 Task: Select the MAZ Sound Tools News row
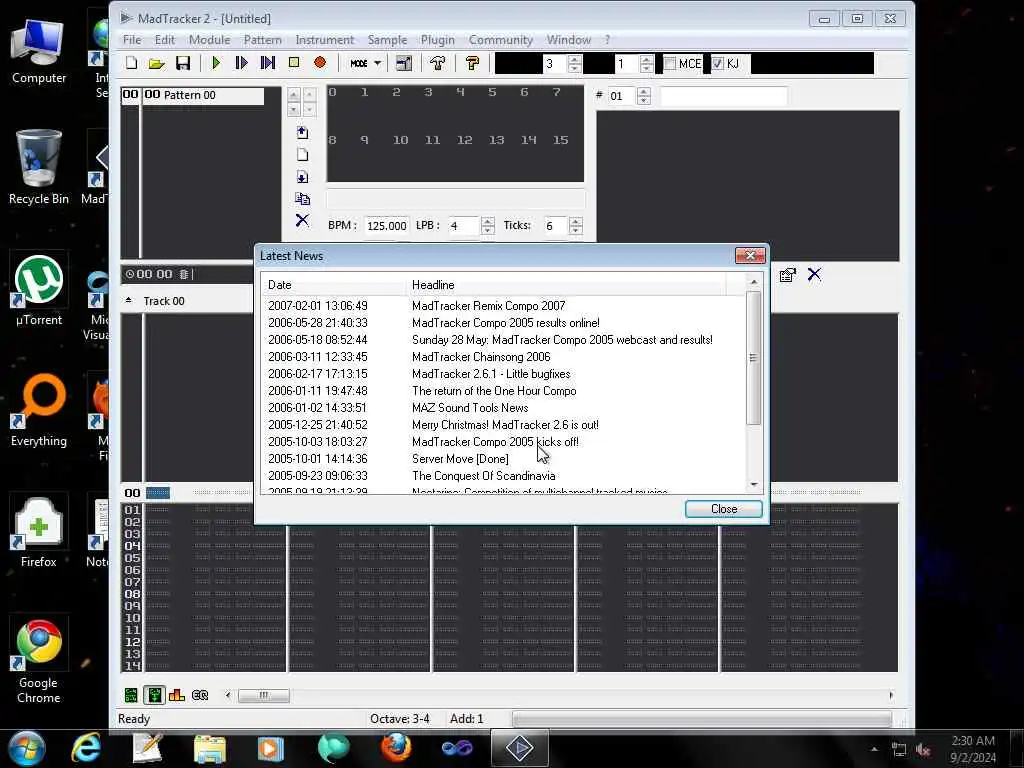pos(503,408)
